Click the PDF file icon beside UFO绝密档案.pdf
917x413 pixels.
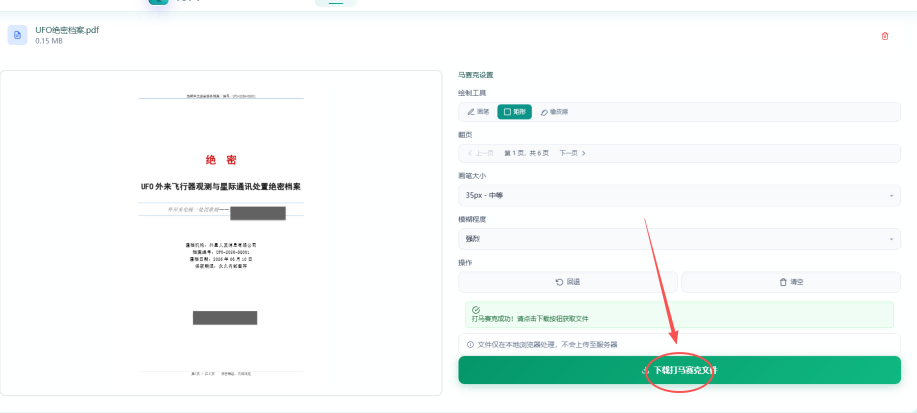pyautogui.click(x=18, y=35)
